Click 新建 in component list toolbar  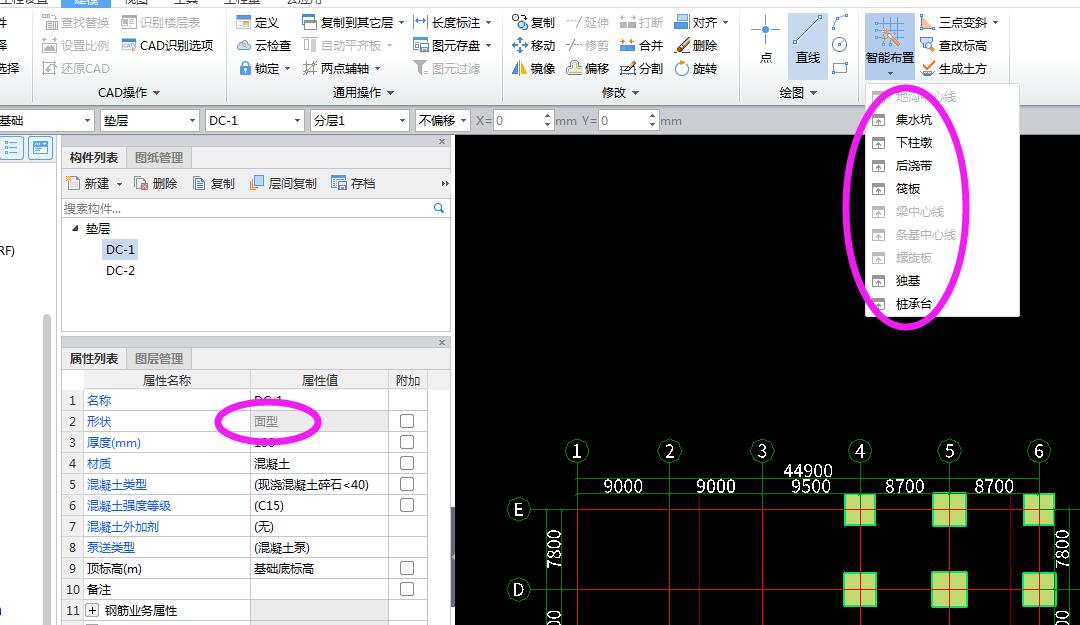pyautogui.click(x=94, y=183)
